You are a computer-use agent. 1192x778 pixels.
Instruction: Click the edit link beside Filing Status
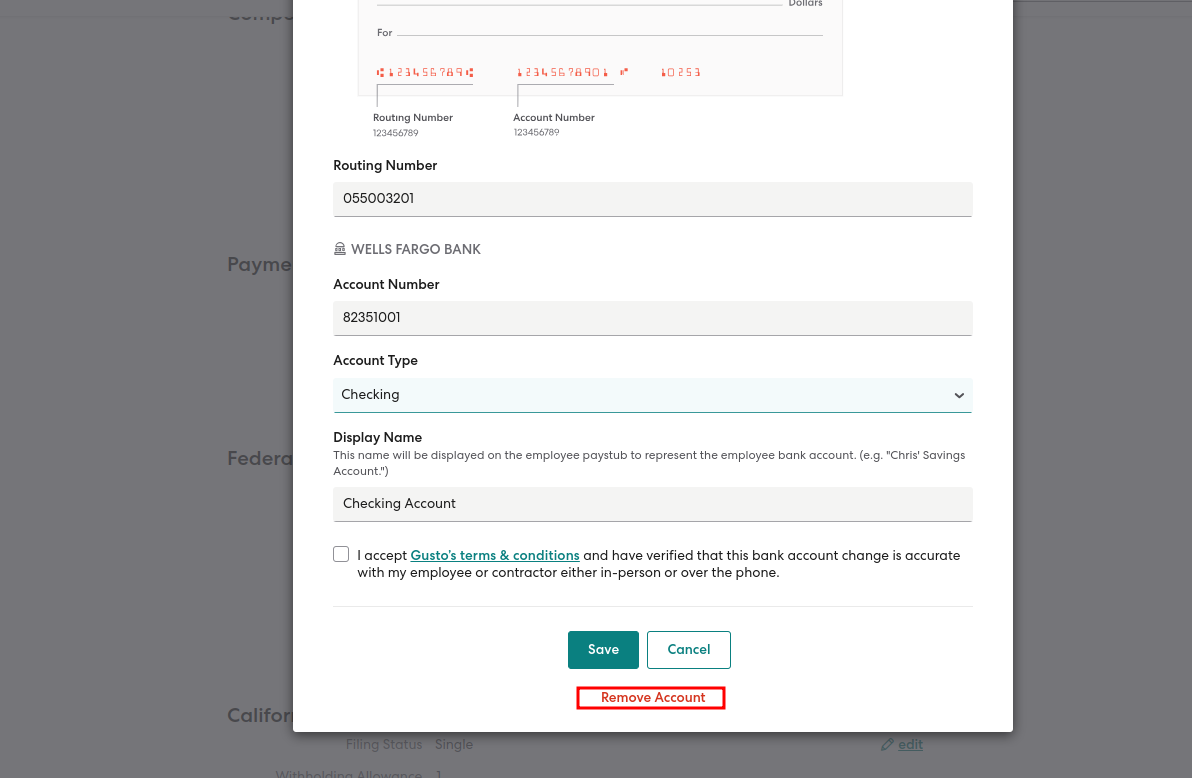pyautogui.click(x=910, y=745)
